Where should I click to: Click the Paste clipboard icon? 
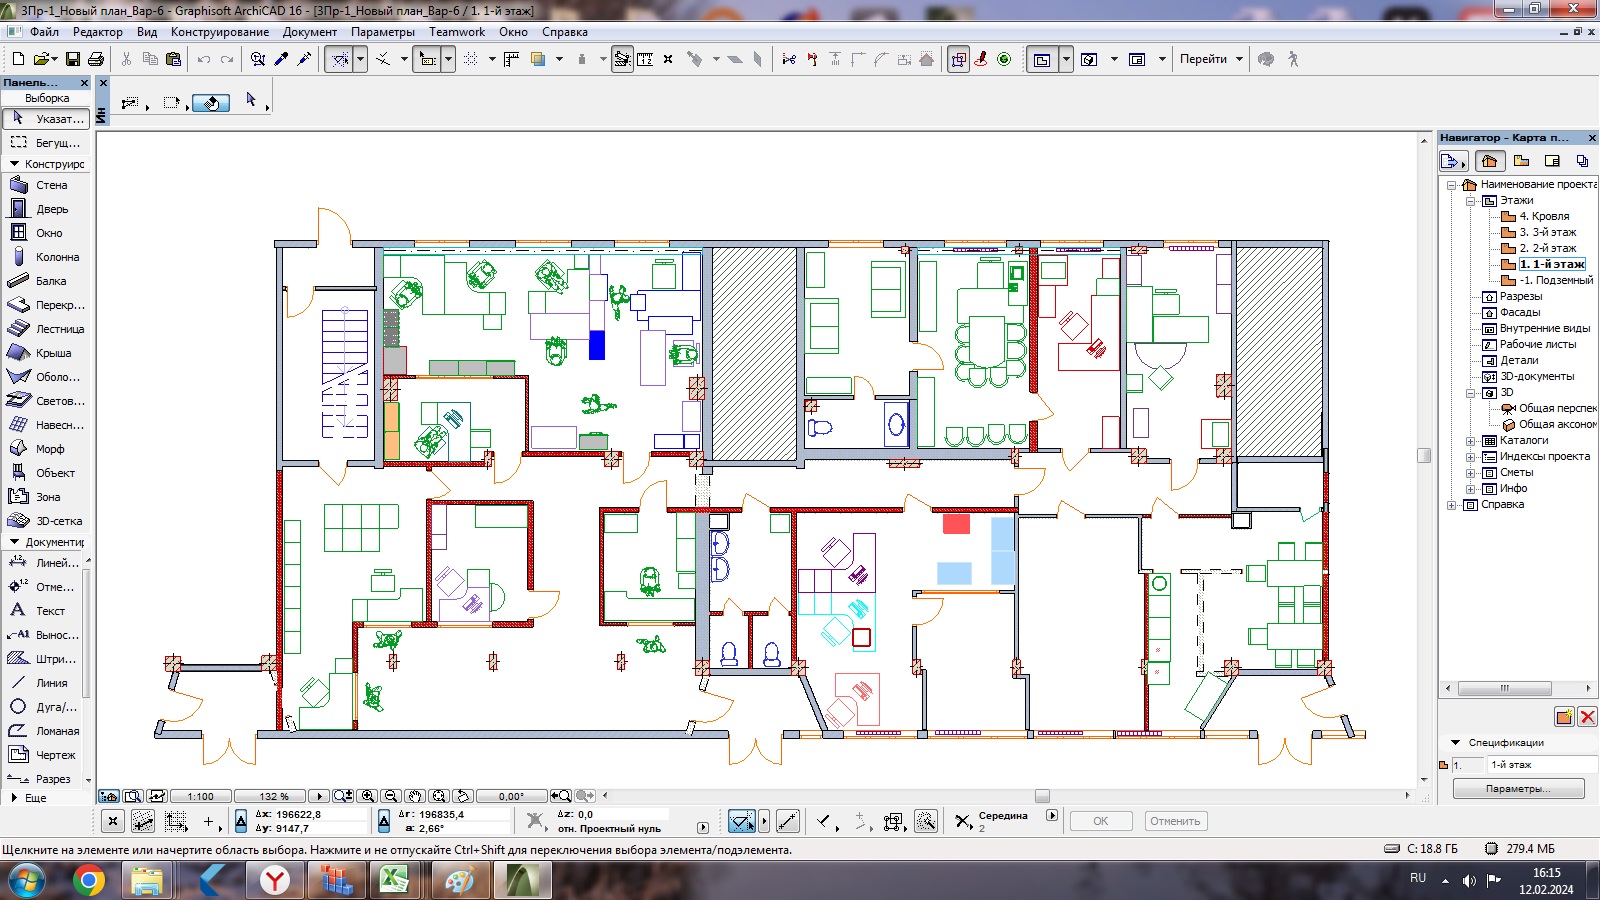tap(173, 59)
